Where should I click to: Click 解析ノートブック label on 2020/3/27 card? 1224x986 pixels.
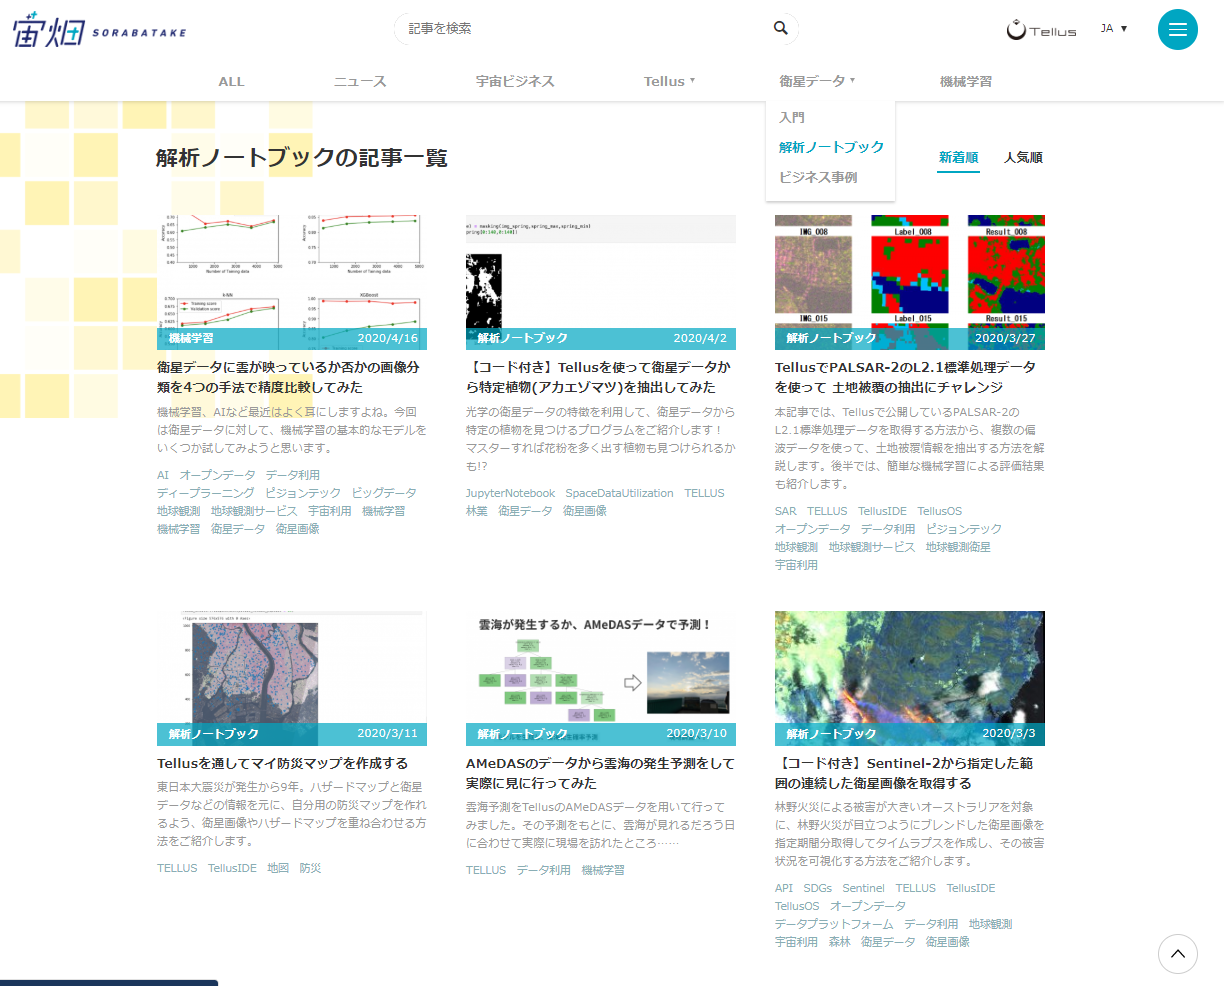[x=831, y=339]
